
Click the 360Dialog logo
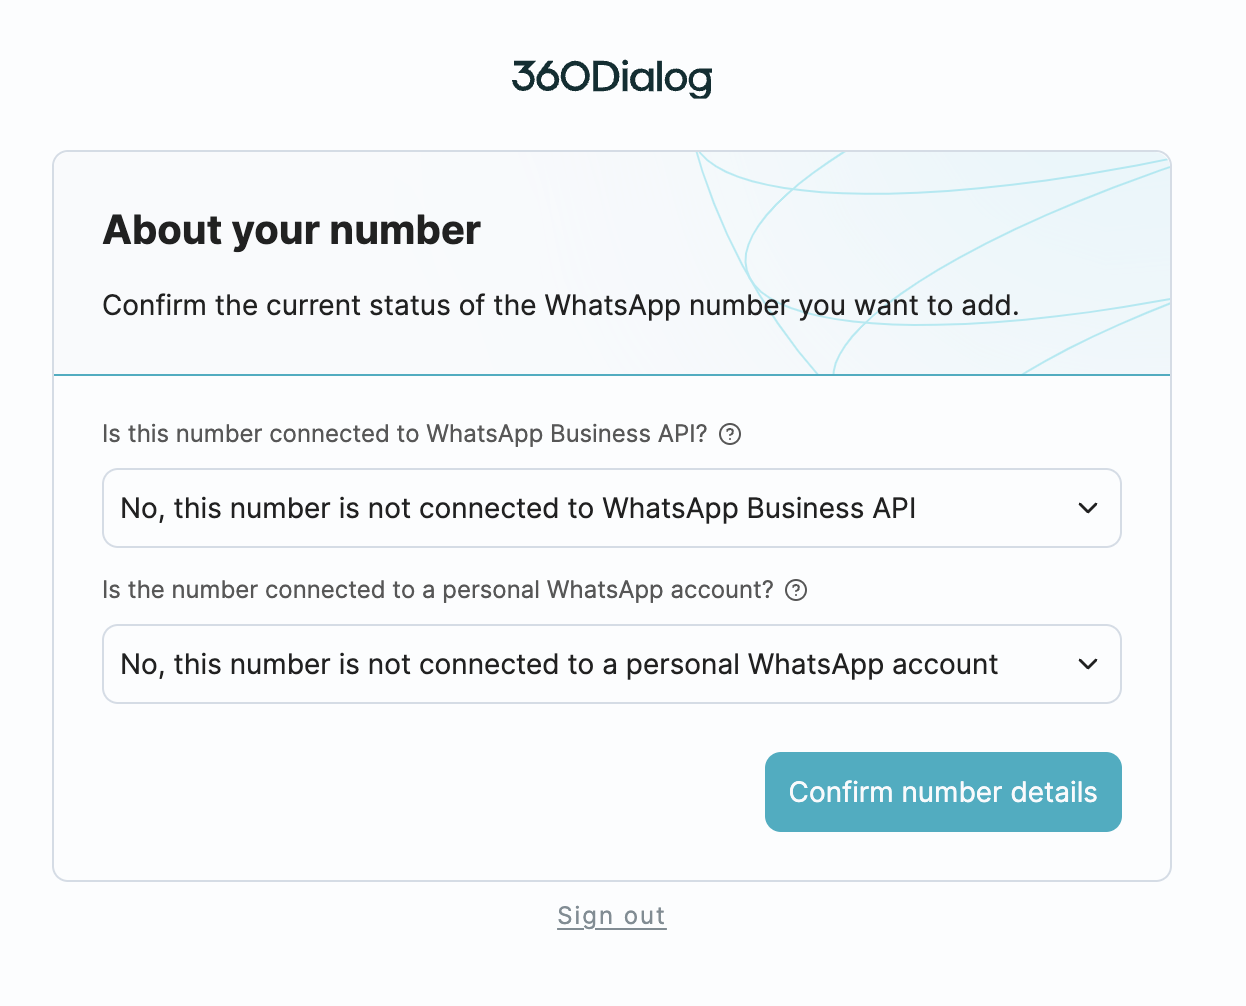612,78
